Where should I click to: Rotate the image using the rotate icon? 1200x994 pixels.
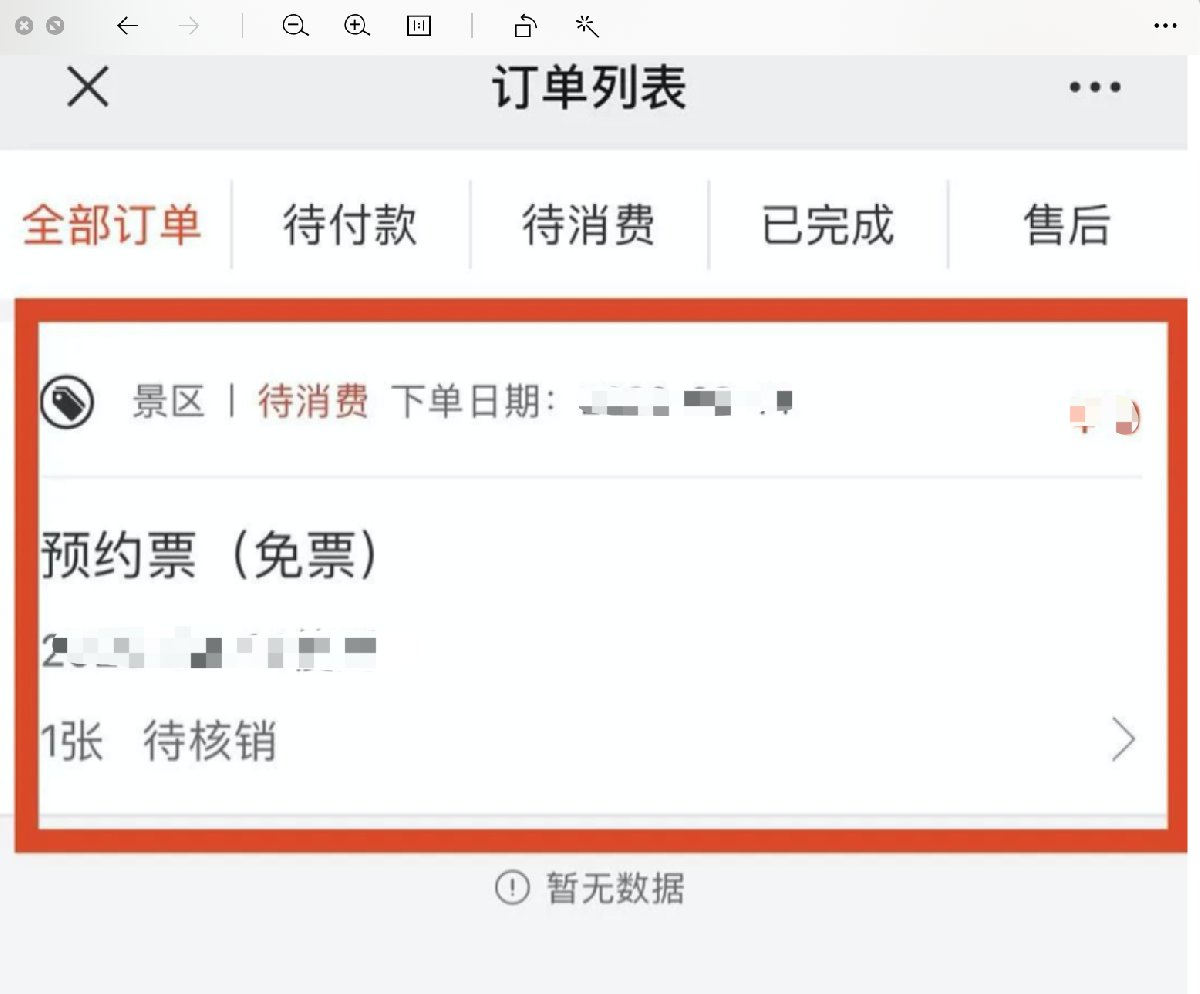click(526, 27)
